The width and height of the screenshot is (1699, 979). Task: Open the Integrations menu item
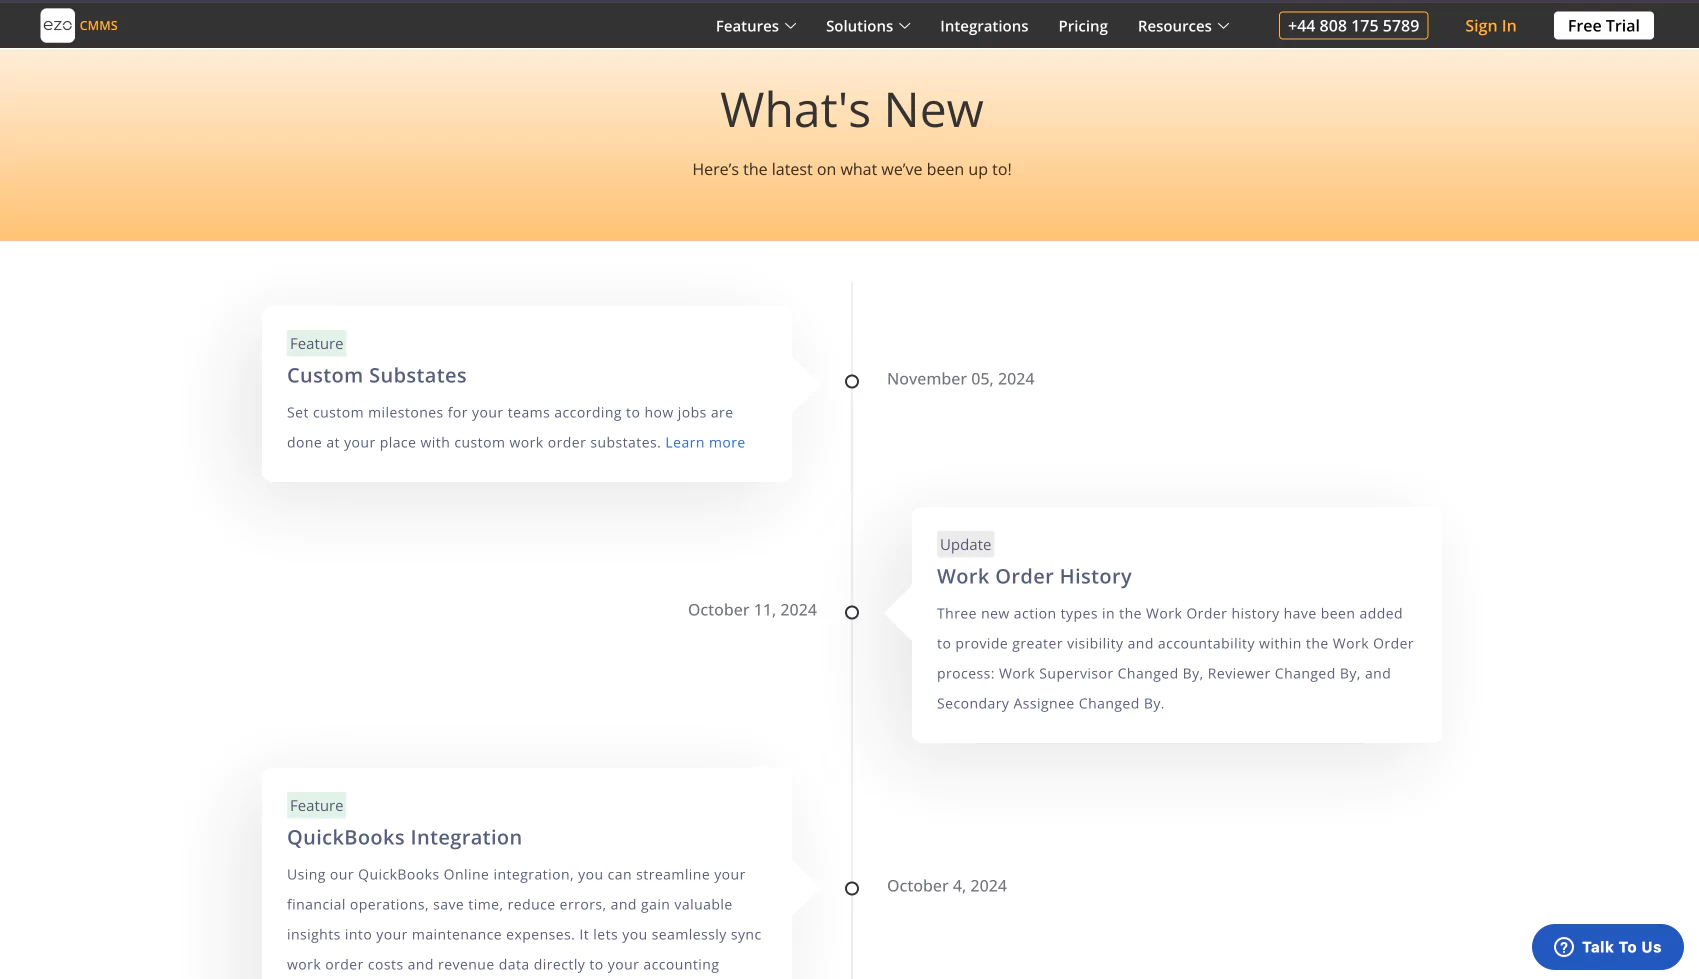tap(983, 25)
